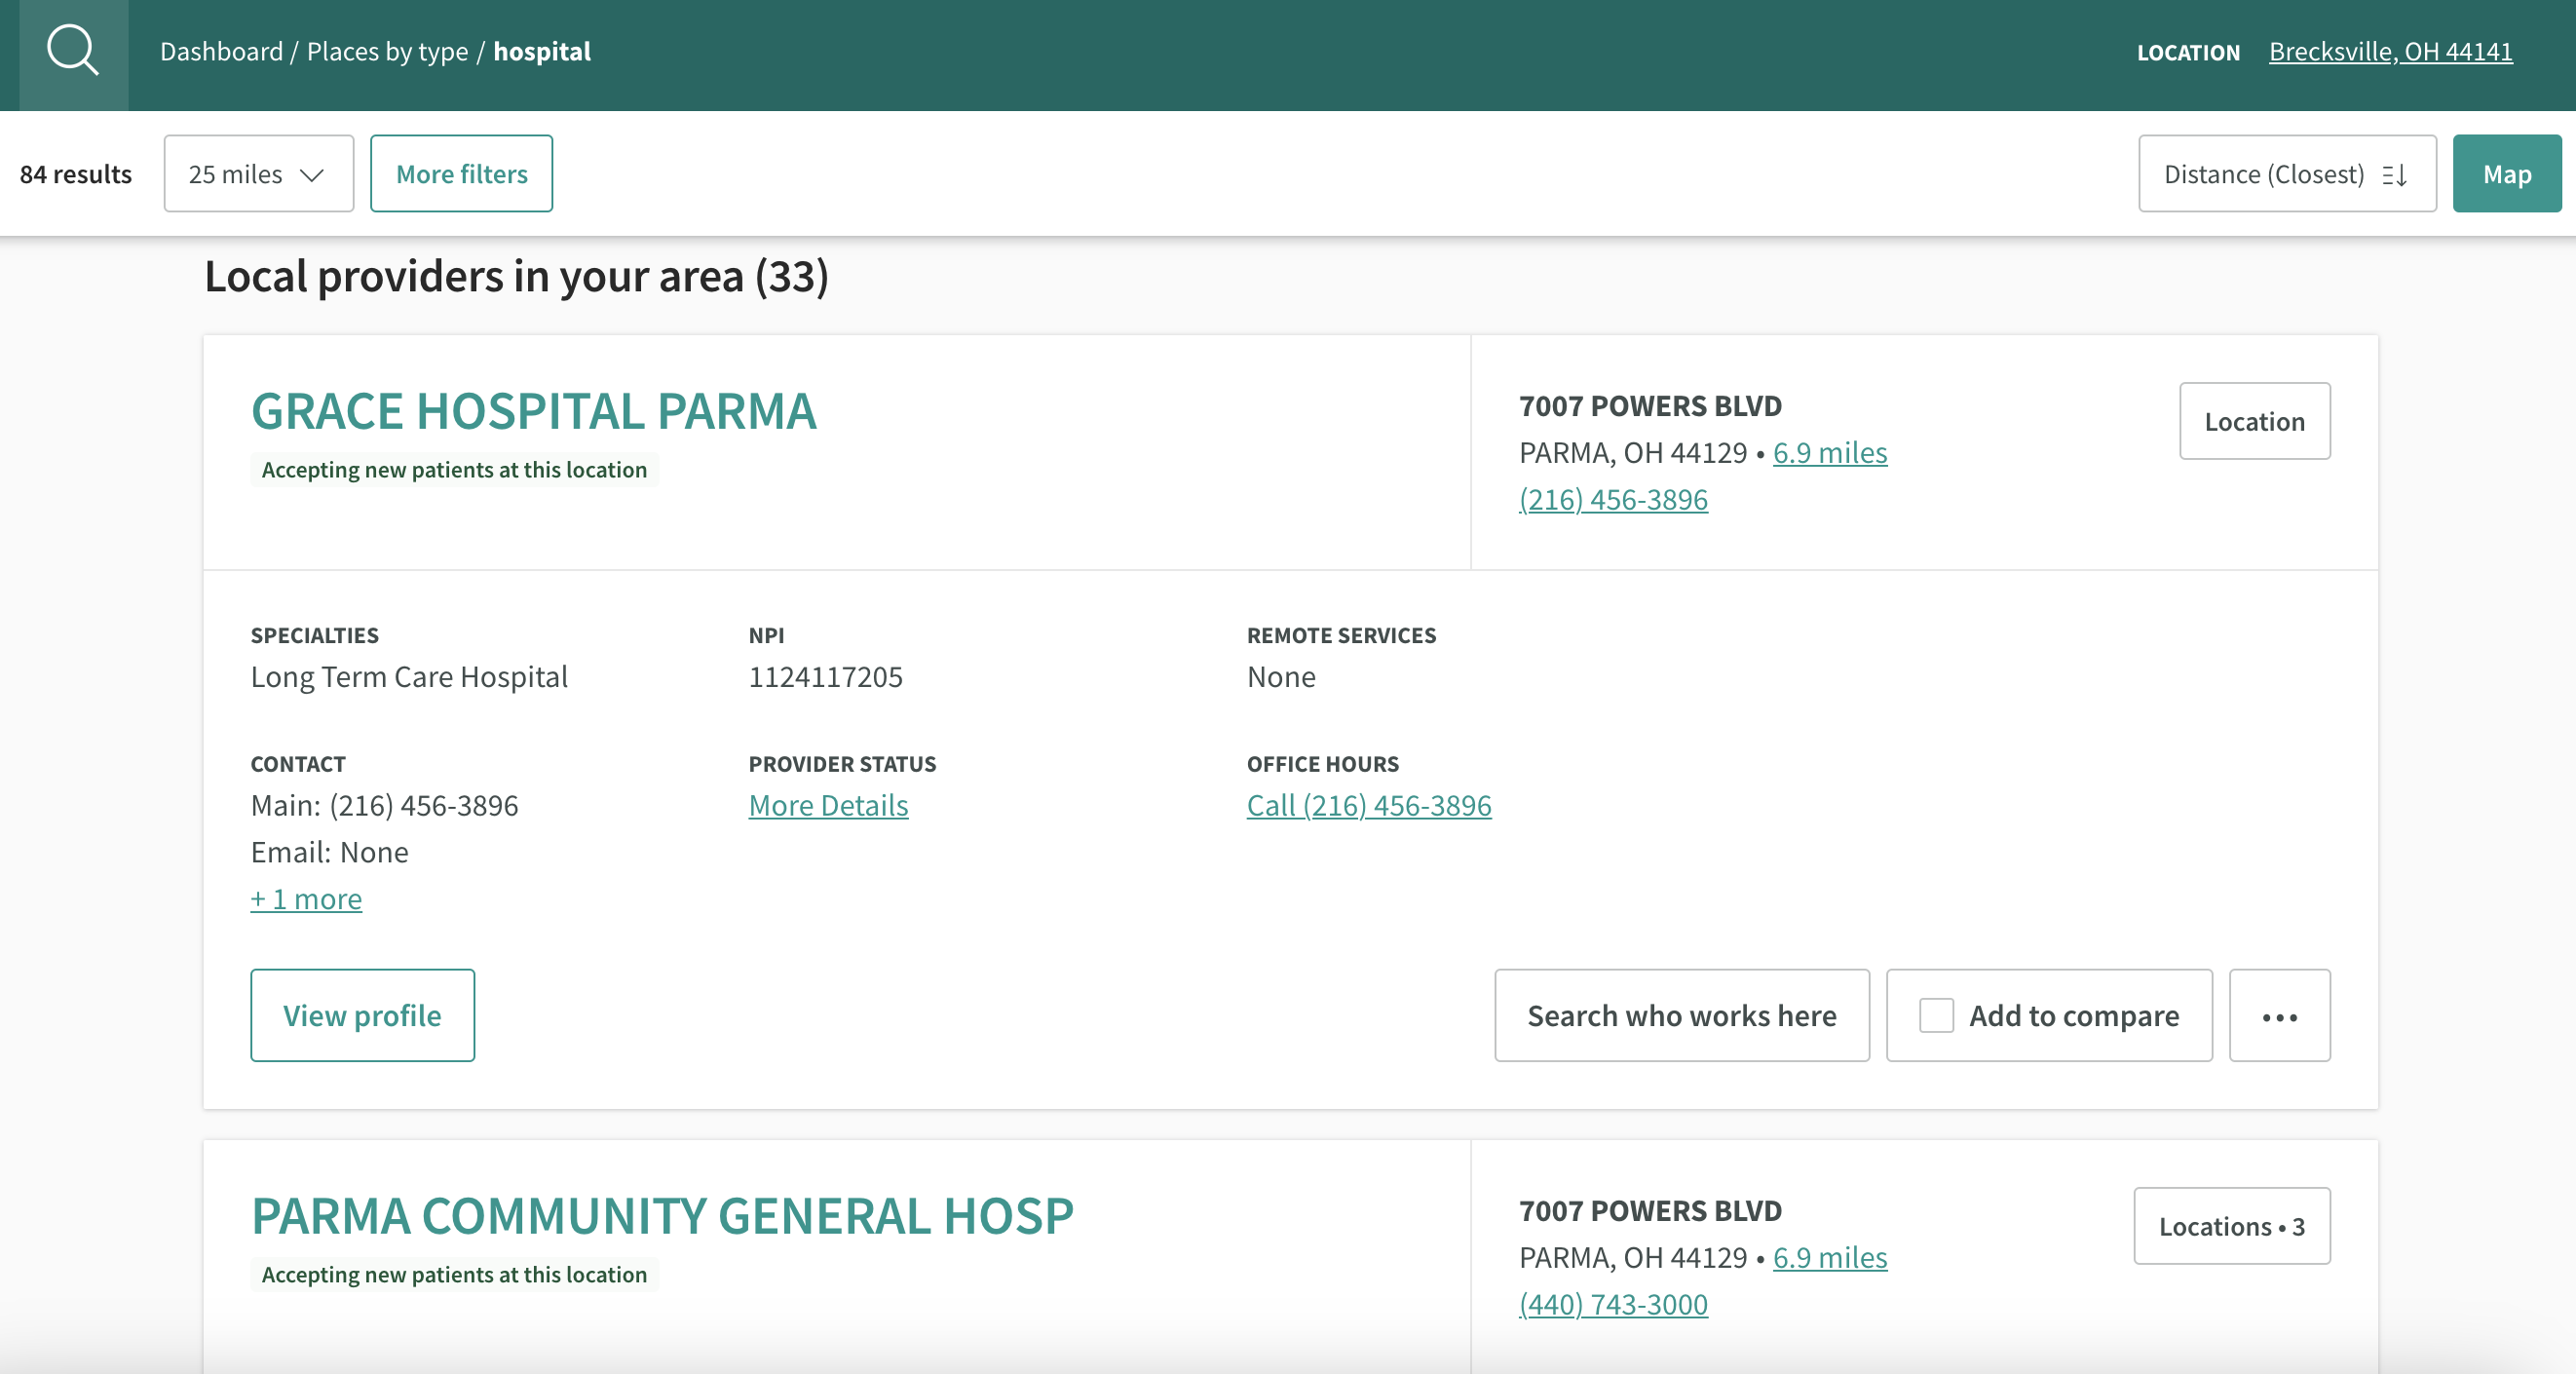The image size is (2576, 1374).
Task: Open the search magnifier icon
Action: [x=73, y=51]
